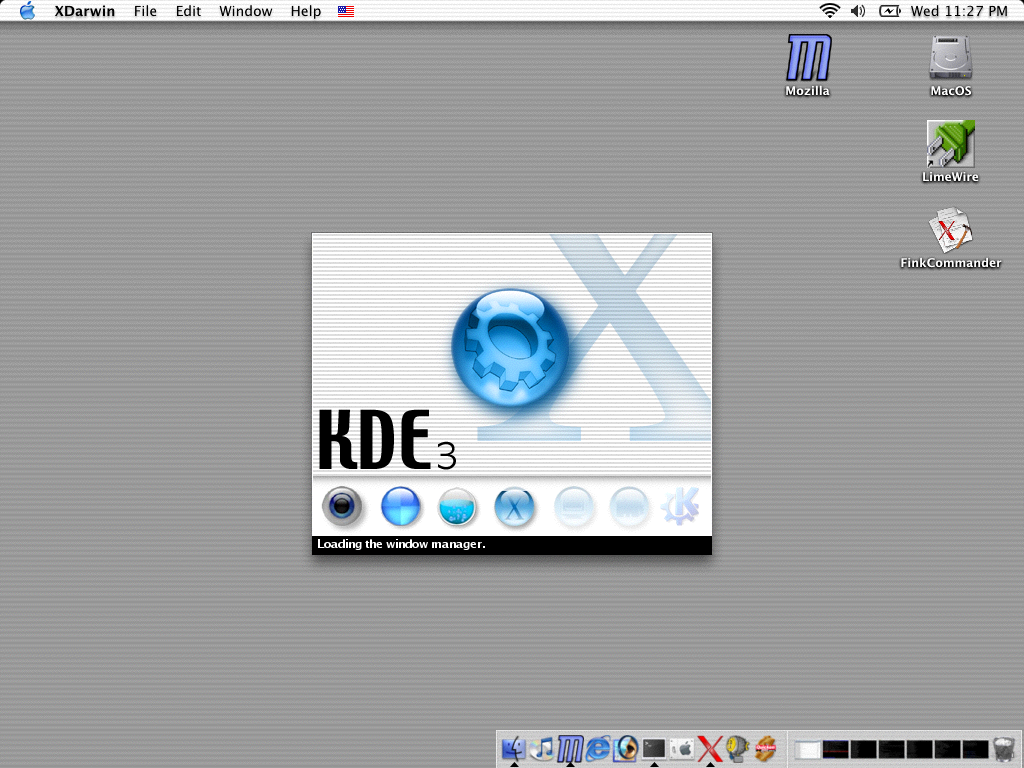This screenshot has height=768, width=1024.
Task: Open the File menu
Action: [x=145, y=11]
